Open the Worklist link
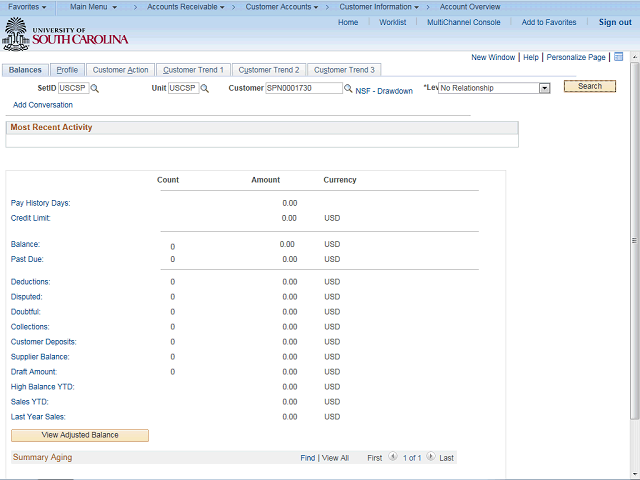 [393, 22]
